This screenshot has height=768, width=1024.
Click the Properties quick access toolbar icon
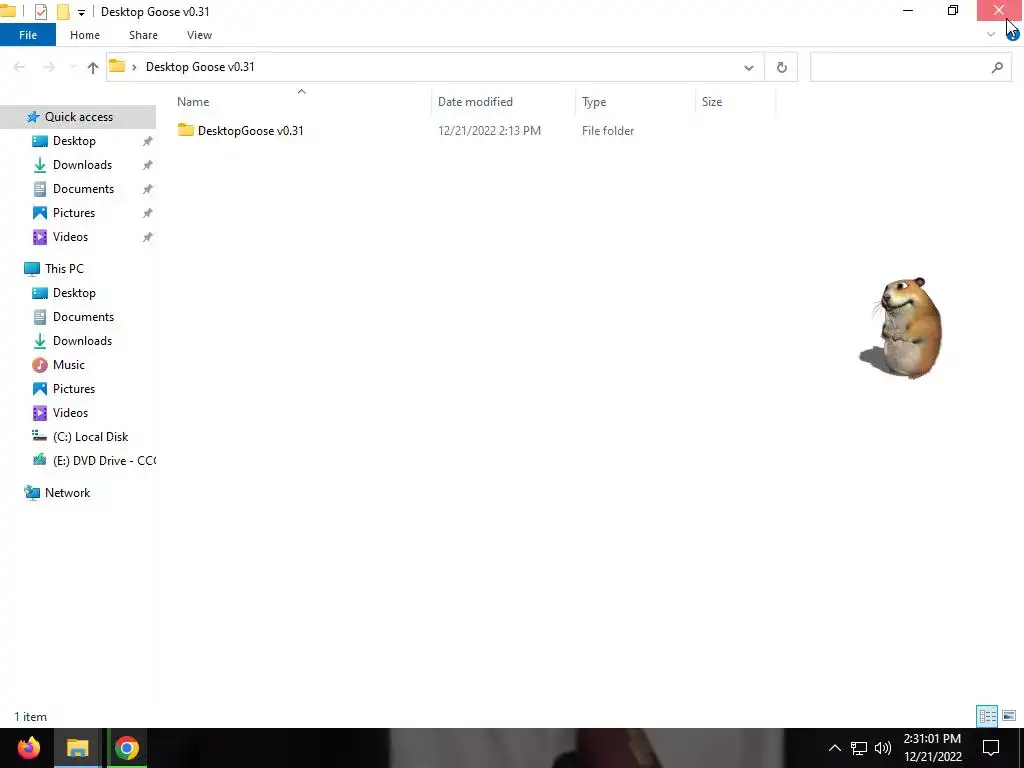[40, 12]
